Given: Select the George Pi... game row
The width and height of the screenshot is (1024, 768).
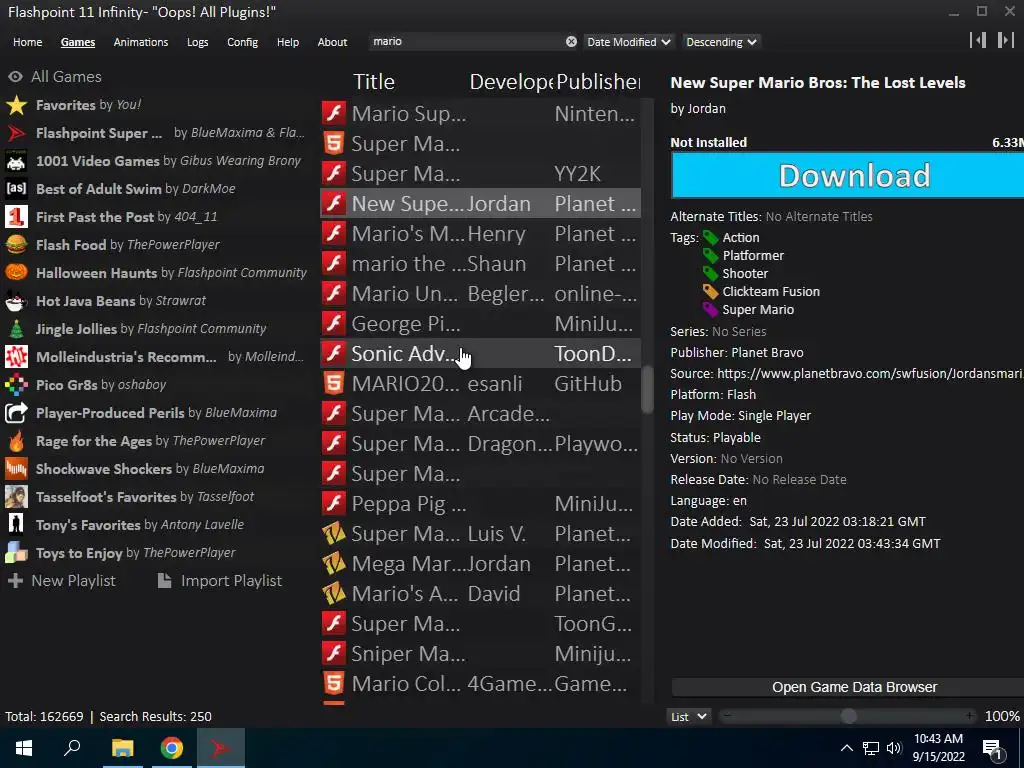Looking at the screenshot, I should (481, 324).
